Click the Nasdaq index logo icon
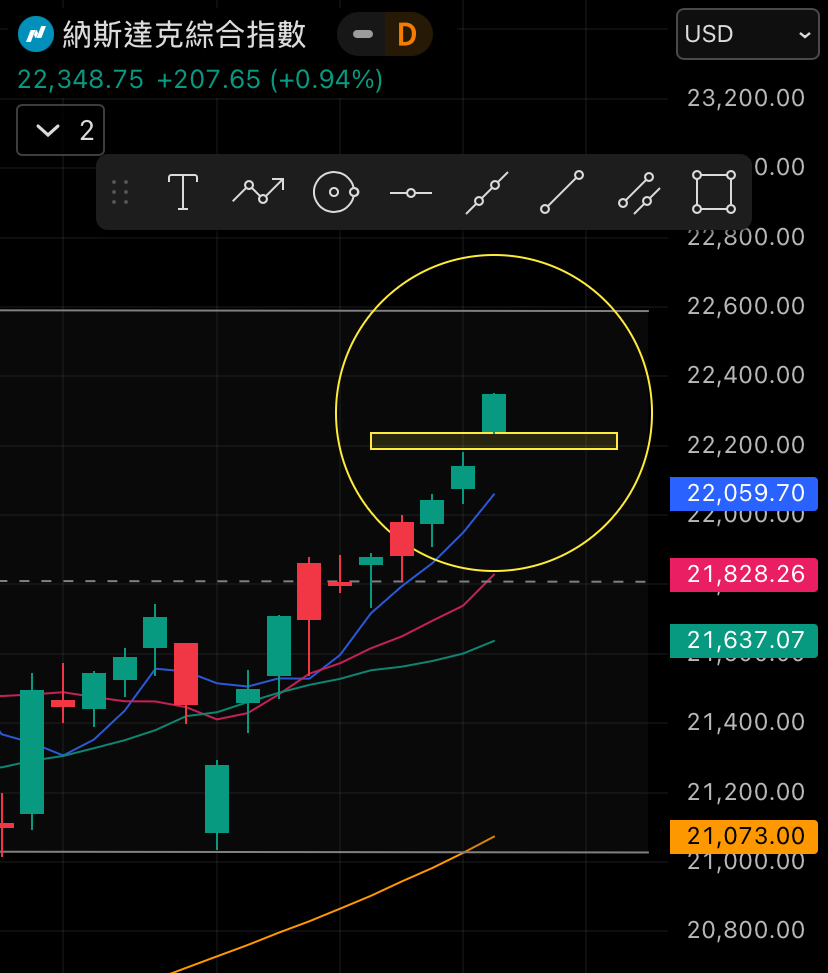Image resolution: width=828 pixels, height=973 pixels. 36,34
